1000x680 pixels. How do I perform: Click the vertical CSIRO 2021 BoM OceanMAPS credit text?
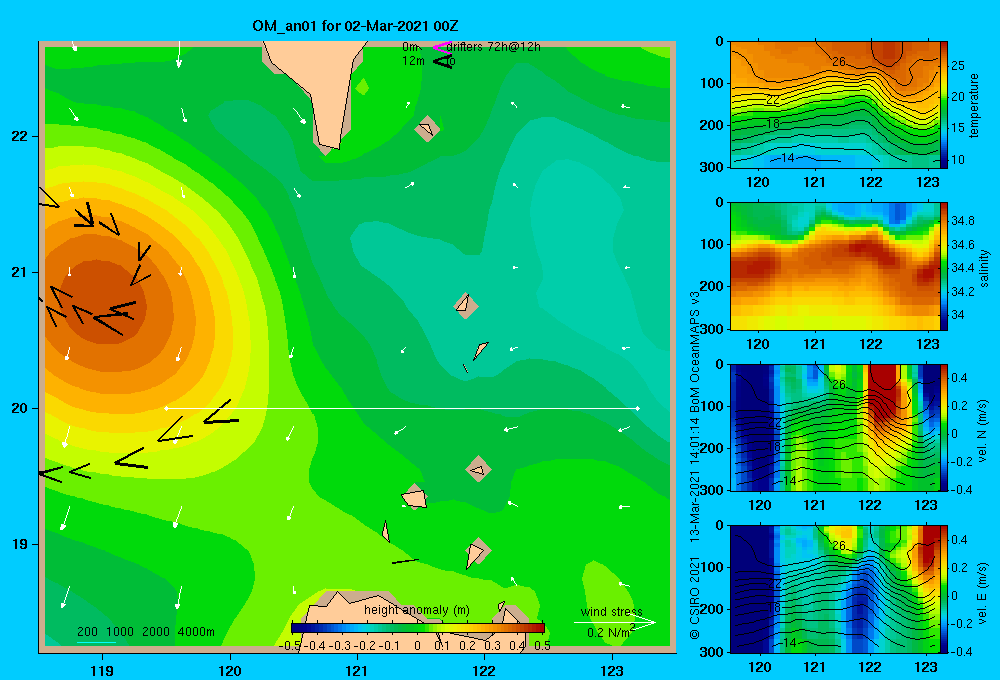point(695,465)
